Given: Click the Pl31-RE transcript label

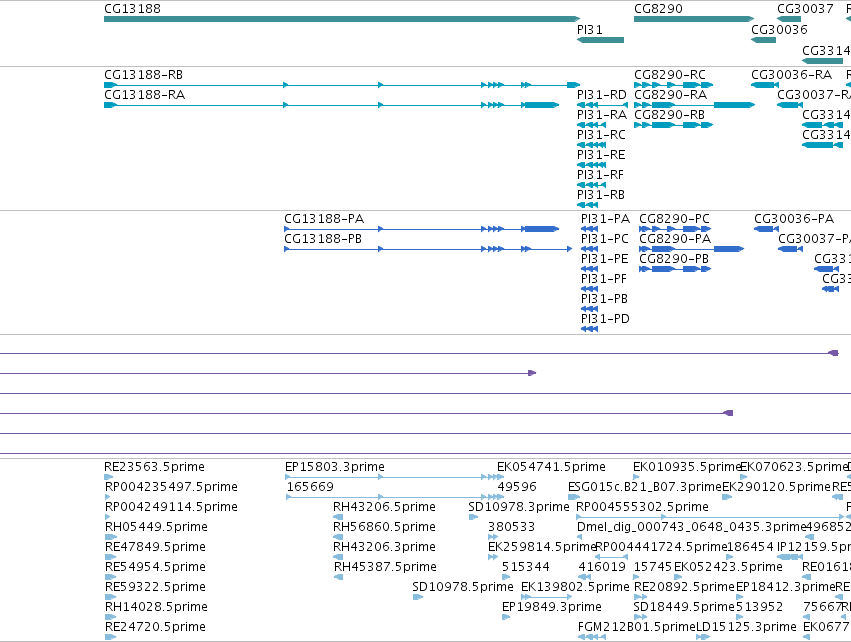Looking at the screenshot, I should click(601, 155).
